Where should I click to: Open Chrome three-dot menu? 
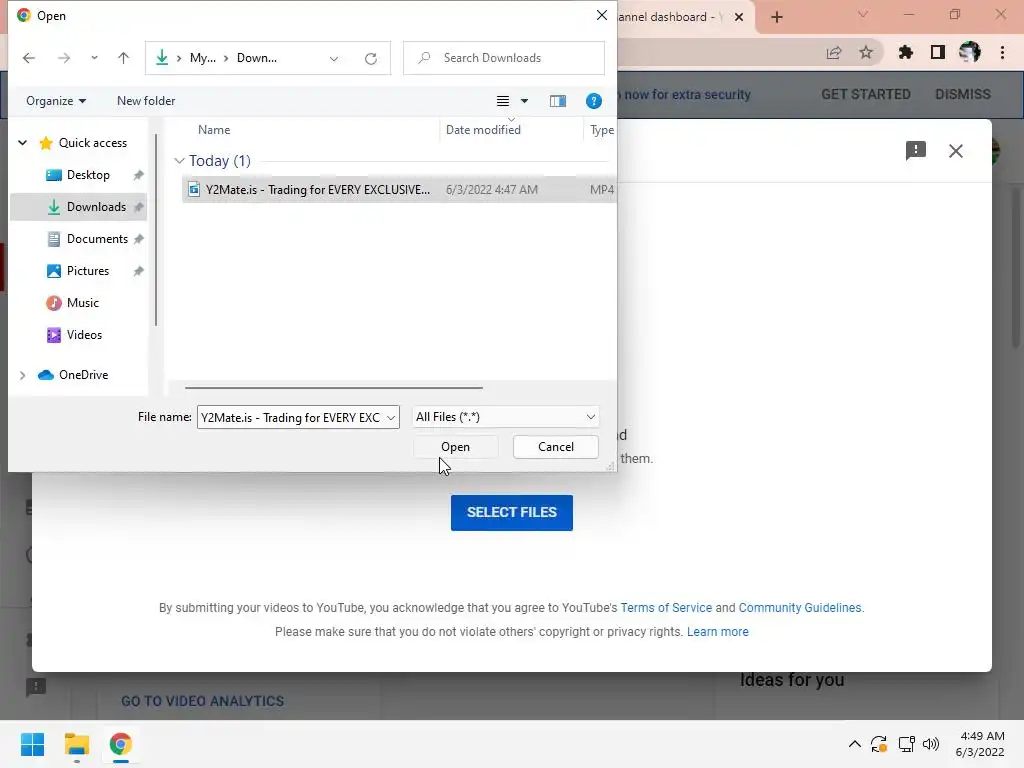tap(1002, 53)
